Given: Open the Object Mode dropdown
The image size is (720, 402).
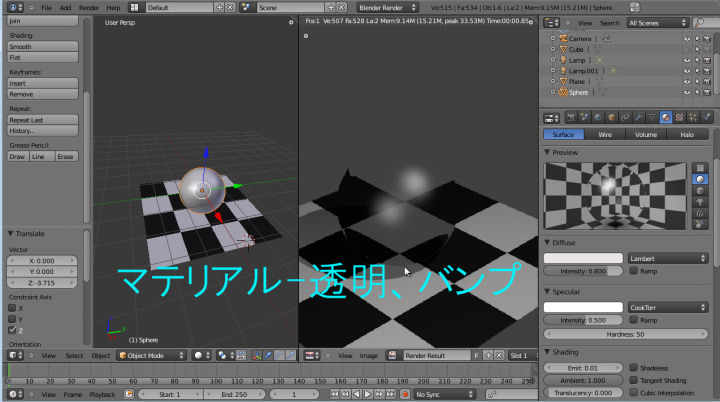Looking at the screenshot, I should click(151, 355).
